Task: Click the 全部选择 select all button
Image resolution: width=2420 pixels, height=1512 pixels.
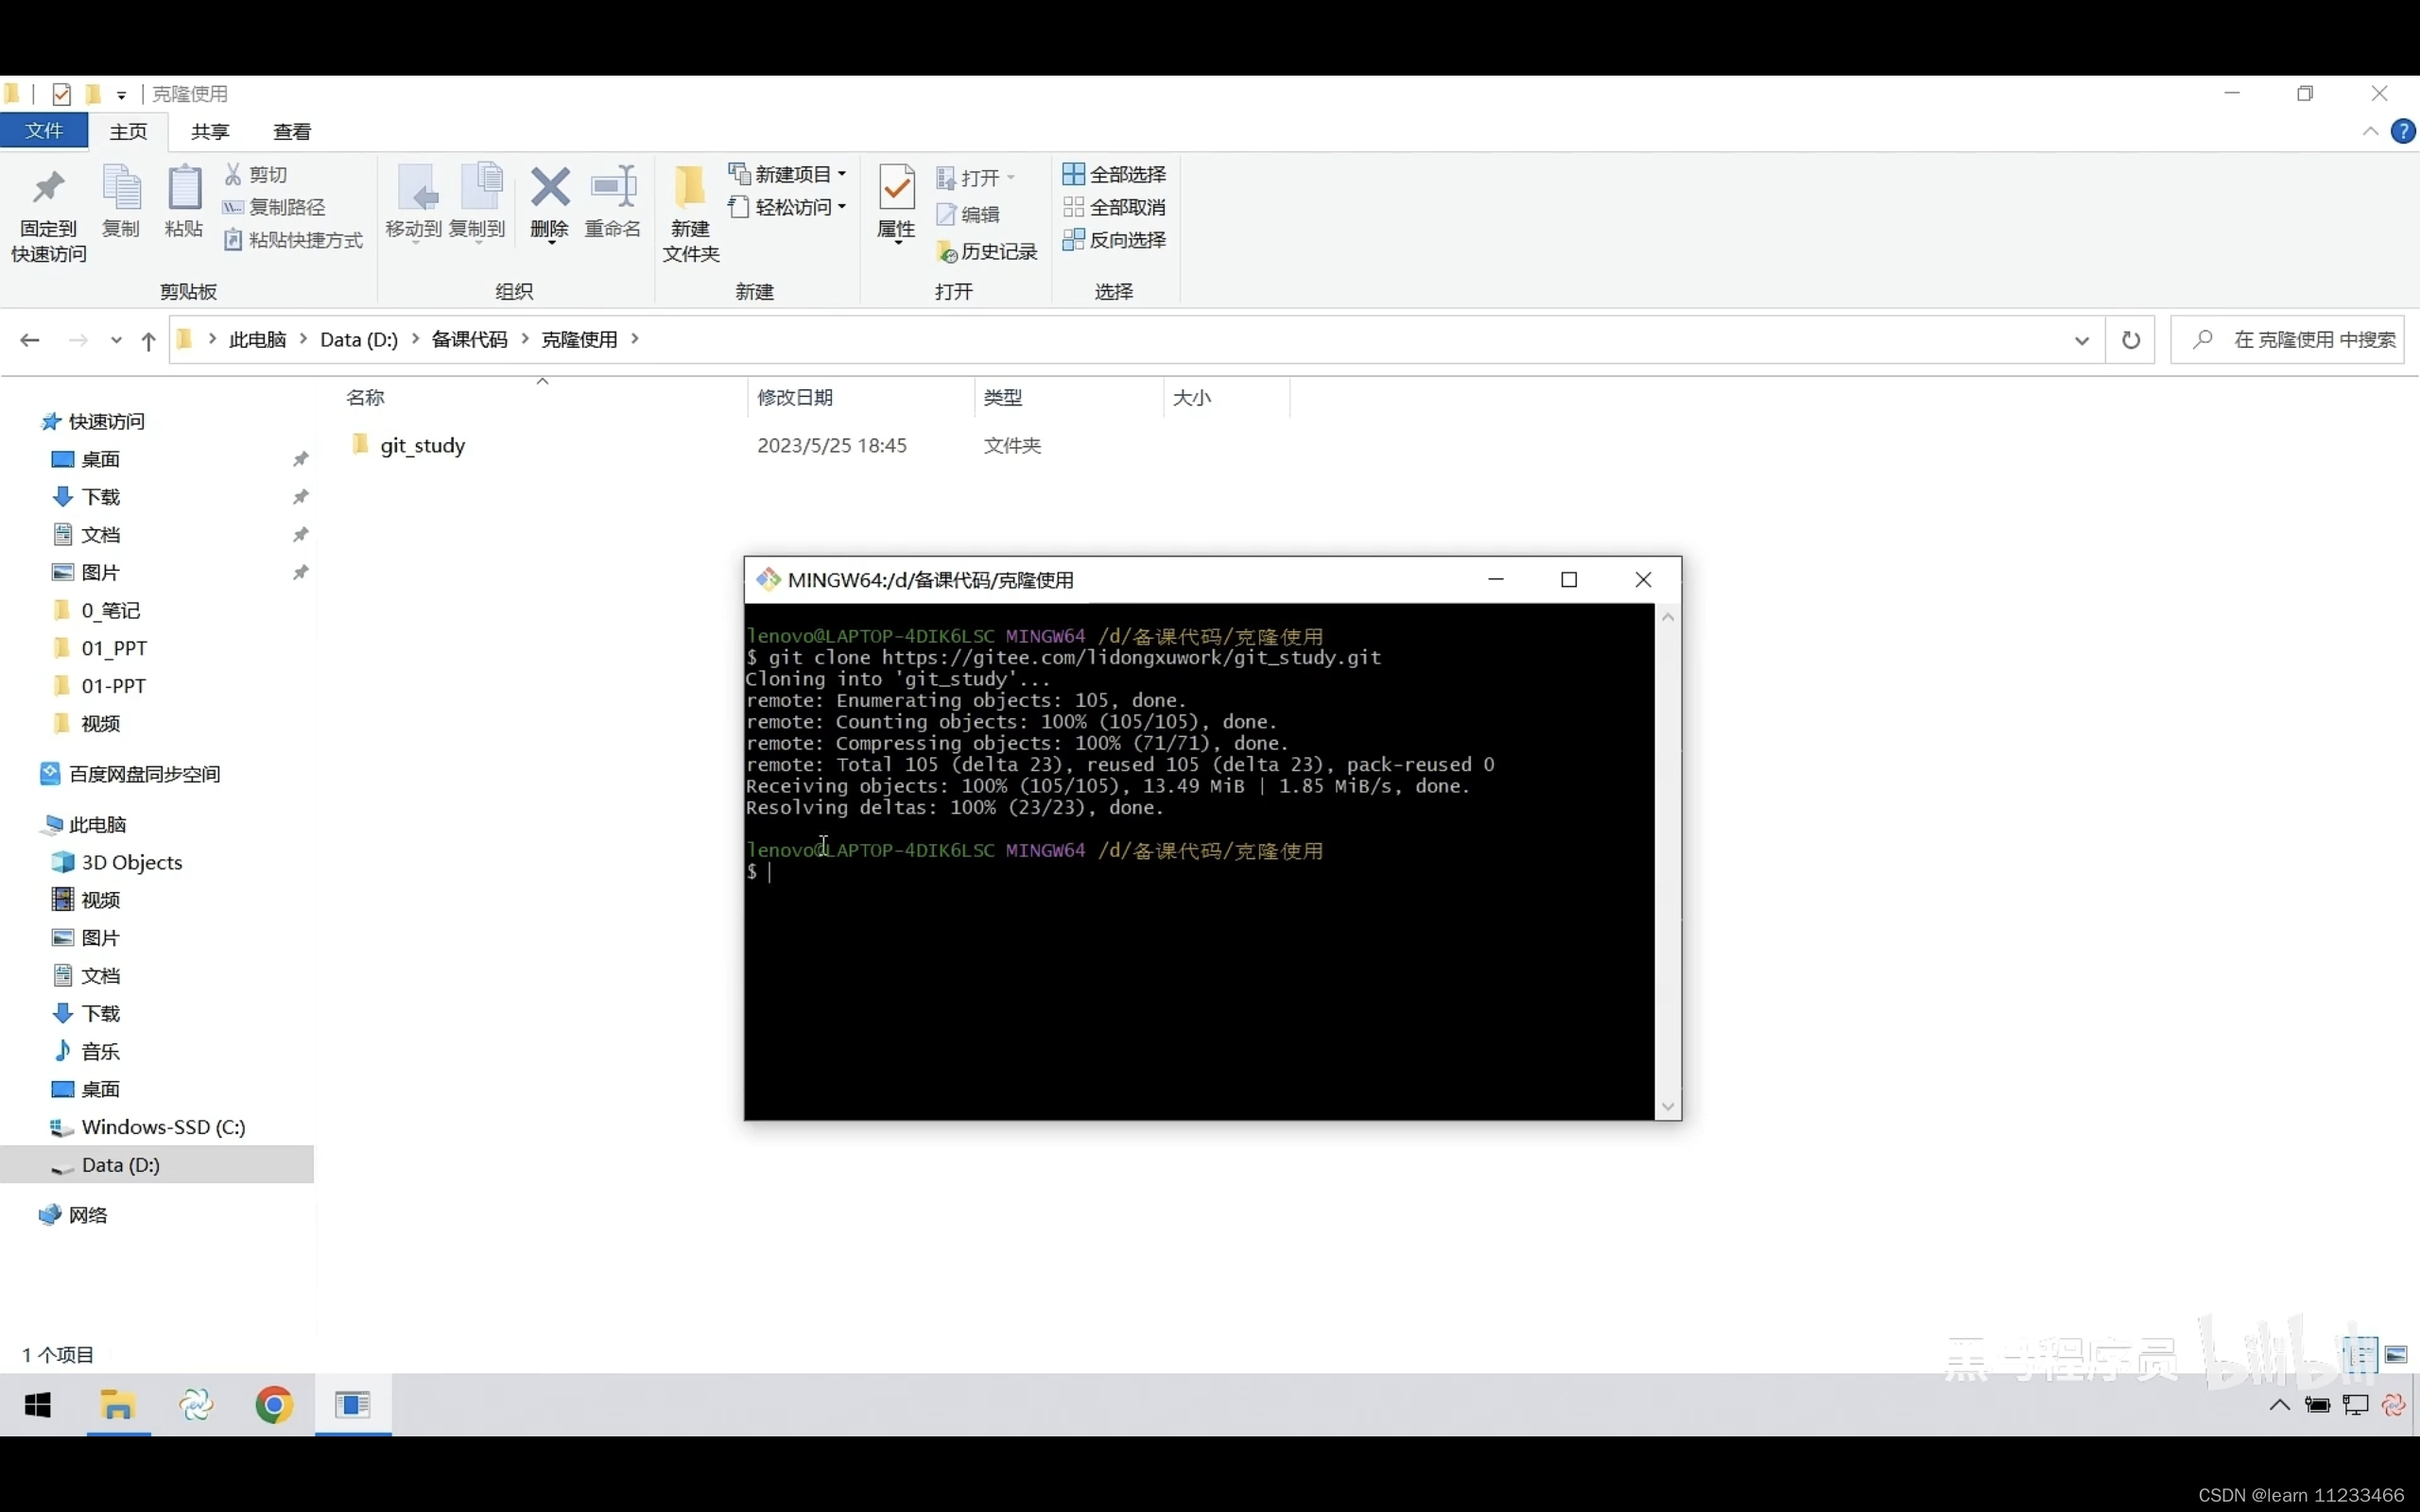Action: (1114, 173)
